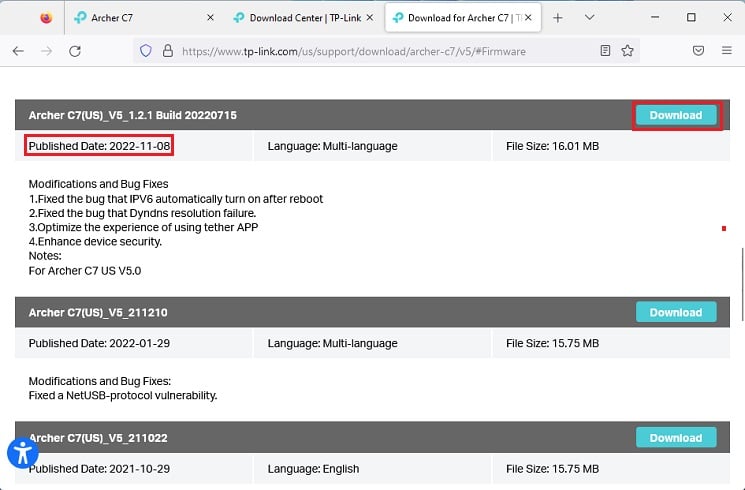The height and width of the screenshot is (490, 745).
Task: Close the Download Center tab
Action: 370,18
